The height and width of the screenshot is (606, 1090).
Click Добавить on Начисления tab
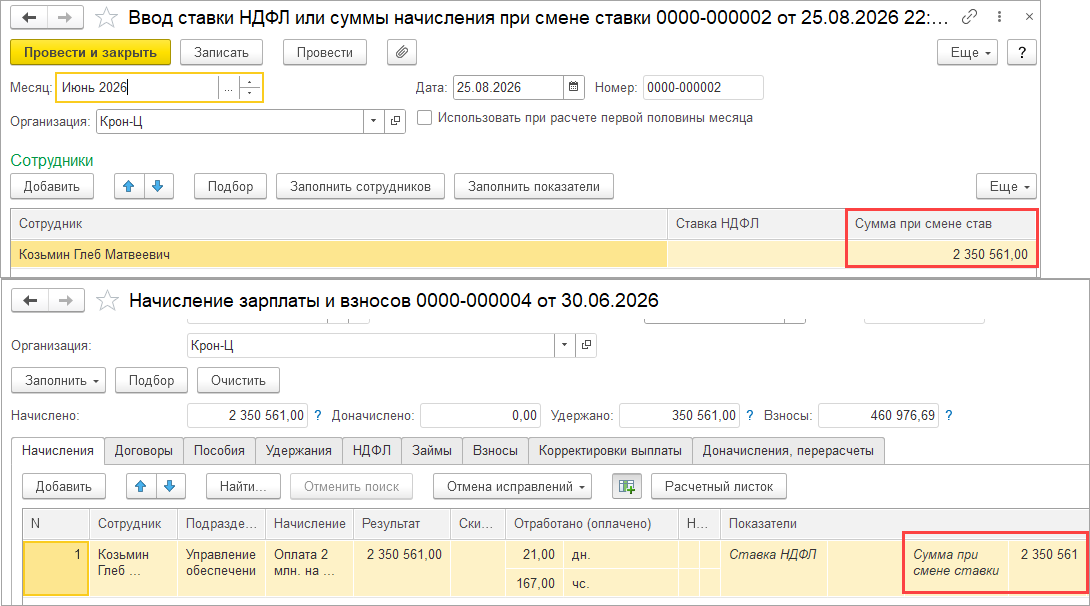click(64, 486)
